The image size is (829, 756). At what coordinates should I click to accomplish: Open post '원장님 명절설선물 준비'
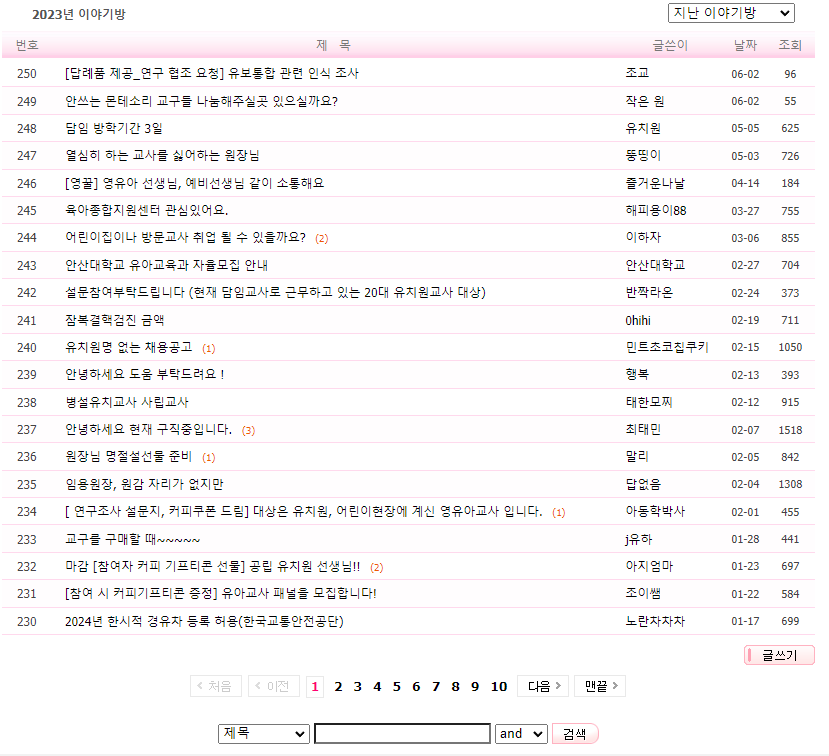coord(128,456)
